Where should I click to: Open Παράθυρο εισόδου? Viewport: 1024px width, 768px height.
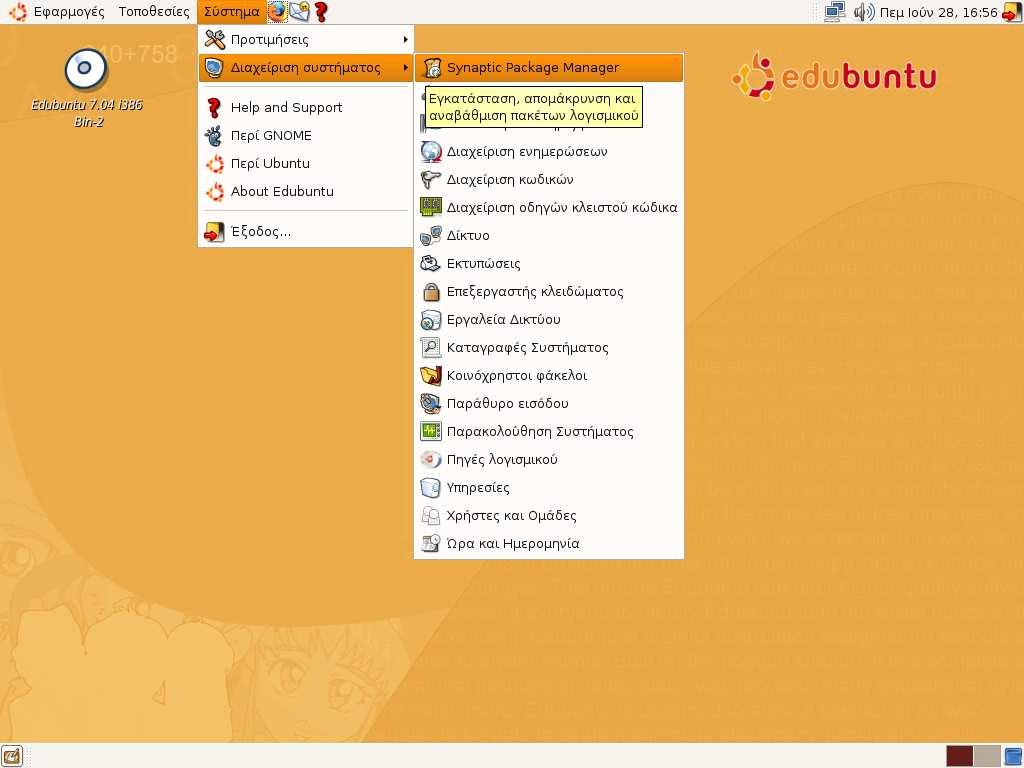pyautogui.click(x=549, y=404)
